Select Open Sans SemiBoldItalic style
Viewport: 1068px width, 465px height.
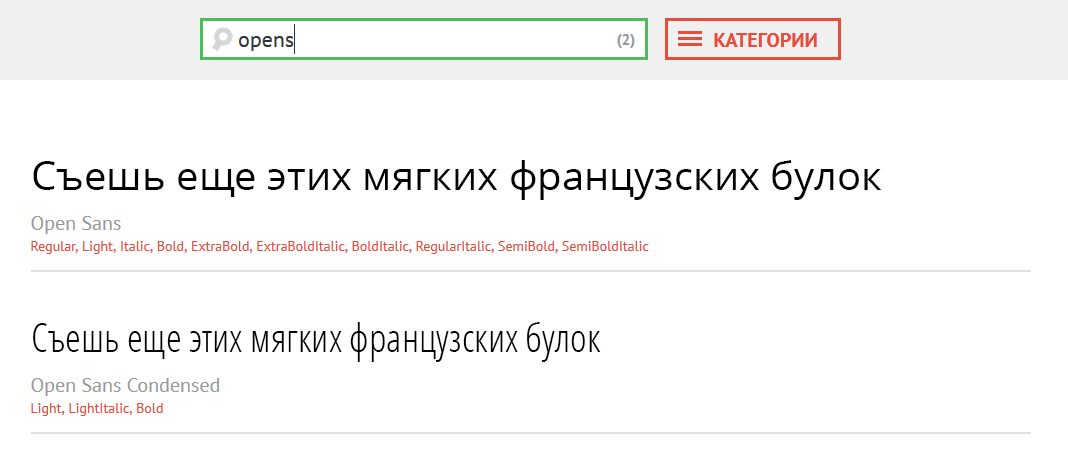pyautogui.click(x=605, y=246)
